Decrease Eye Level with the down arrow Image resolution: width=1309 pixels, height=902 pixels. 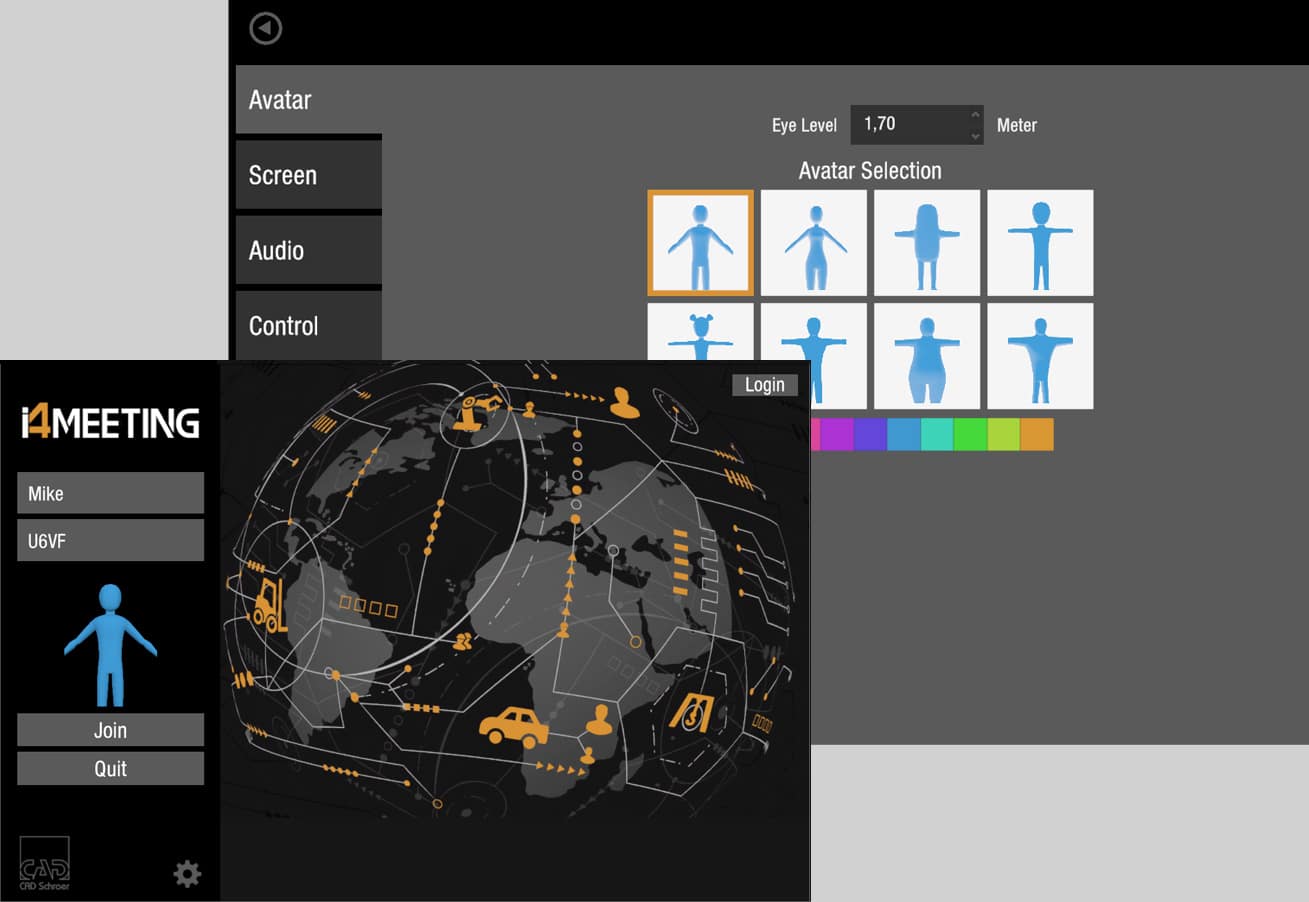(x=975, y=135)
